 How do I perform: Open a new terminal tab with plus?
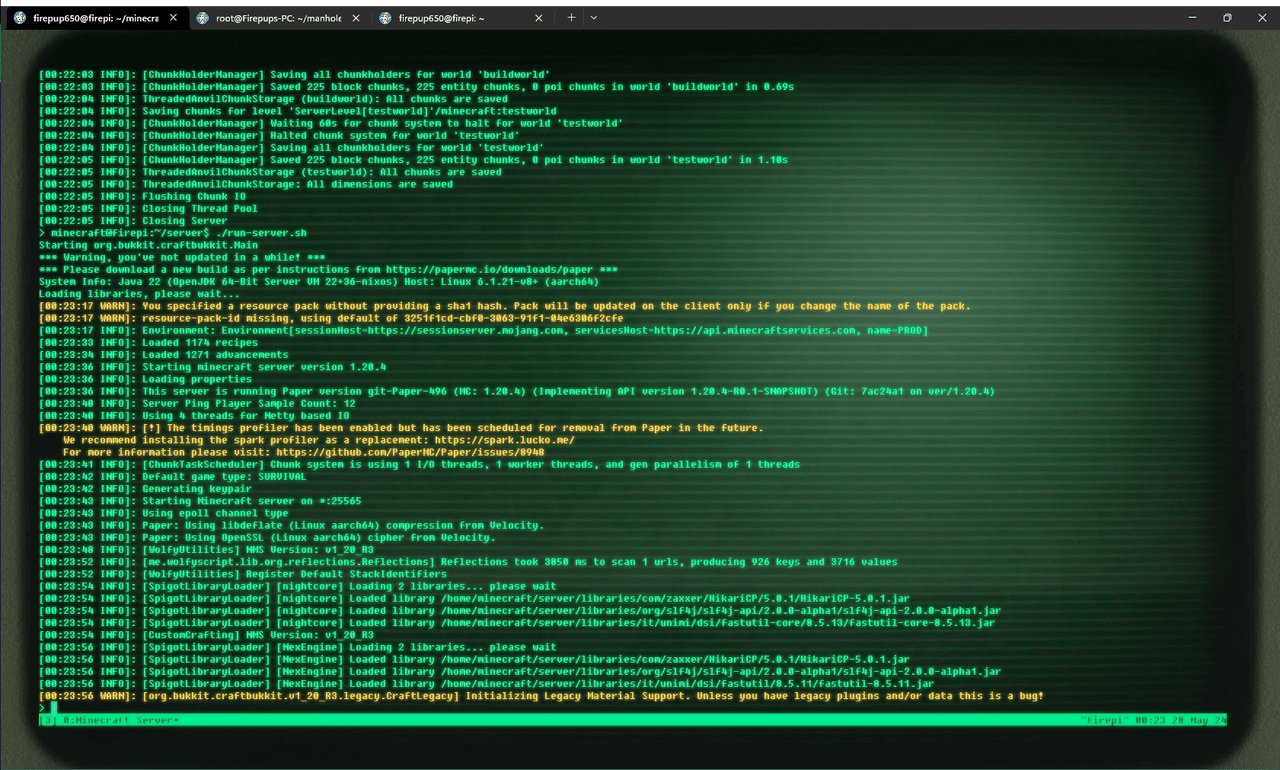coord(571,17)
